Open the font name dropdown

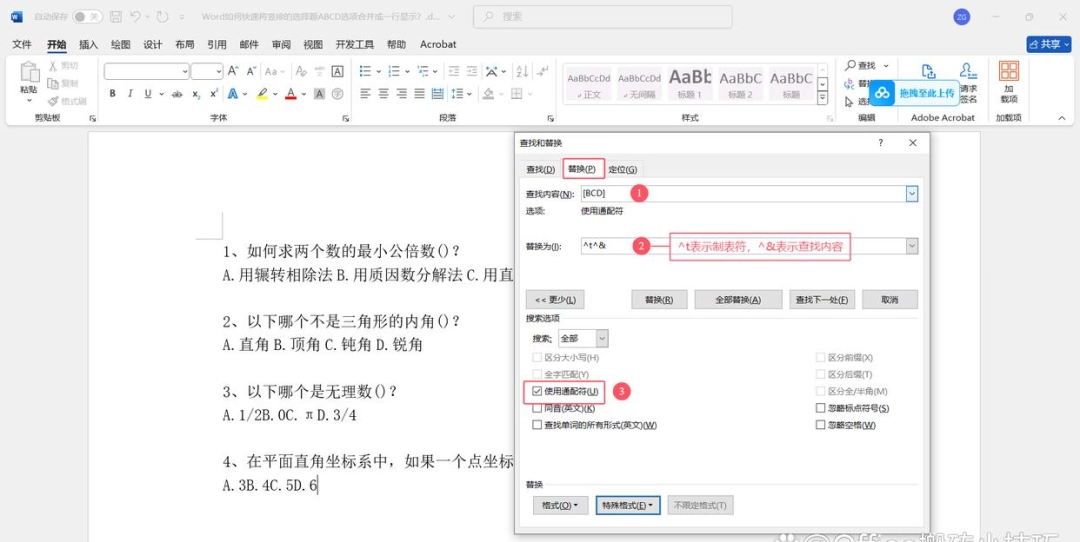tap(185, 71)
